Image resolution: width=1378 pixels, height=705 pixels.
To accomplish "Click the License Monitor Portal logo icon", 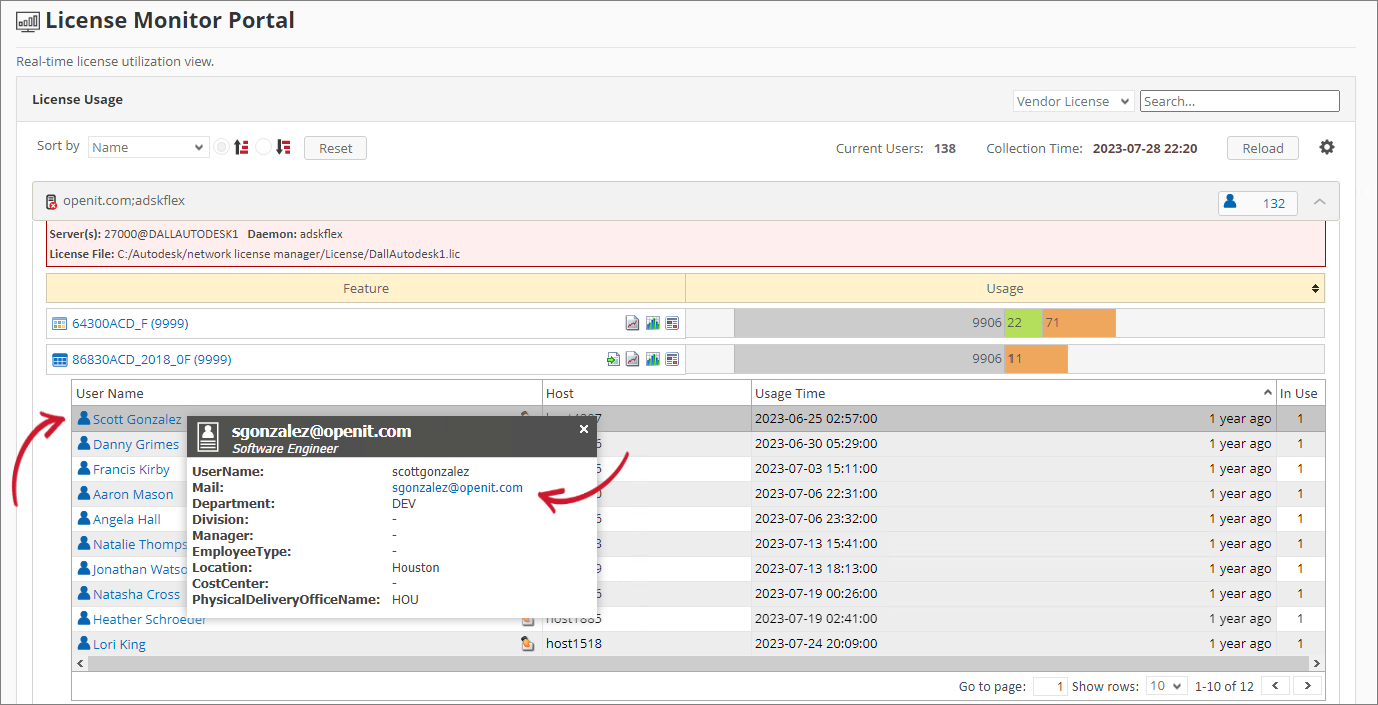I will pyautogui.click(x=28, y=21).
